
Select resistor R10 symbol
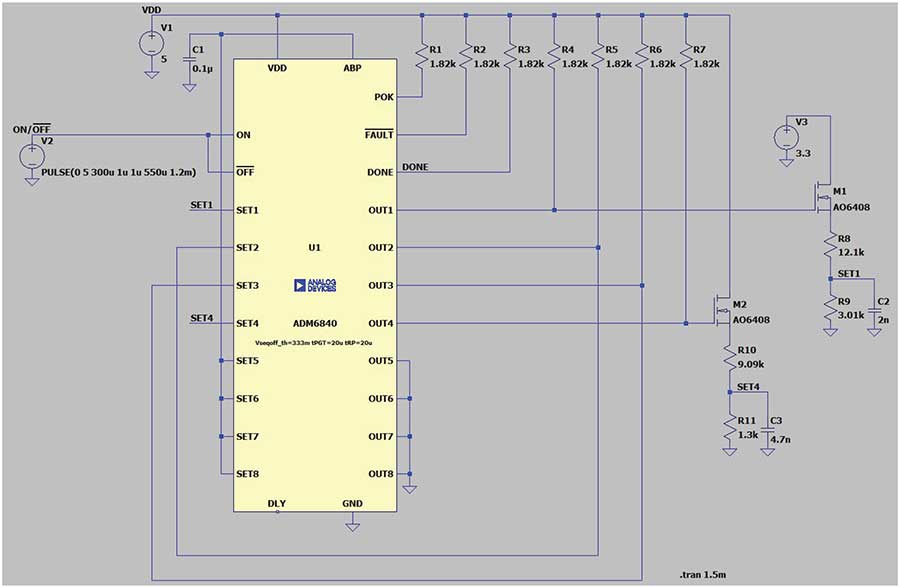click(x=730, y=357)
